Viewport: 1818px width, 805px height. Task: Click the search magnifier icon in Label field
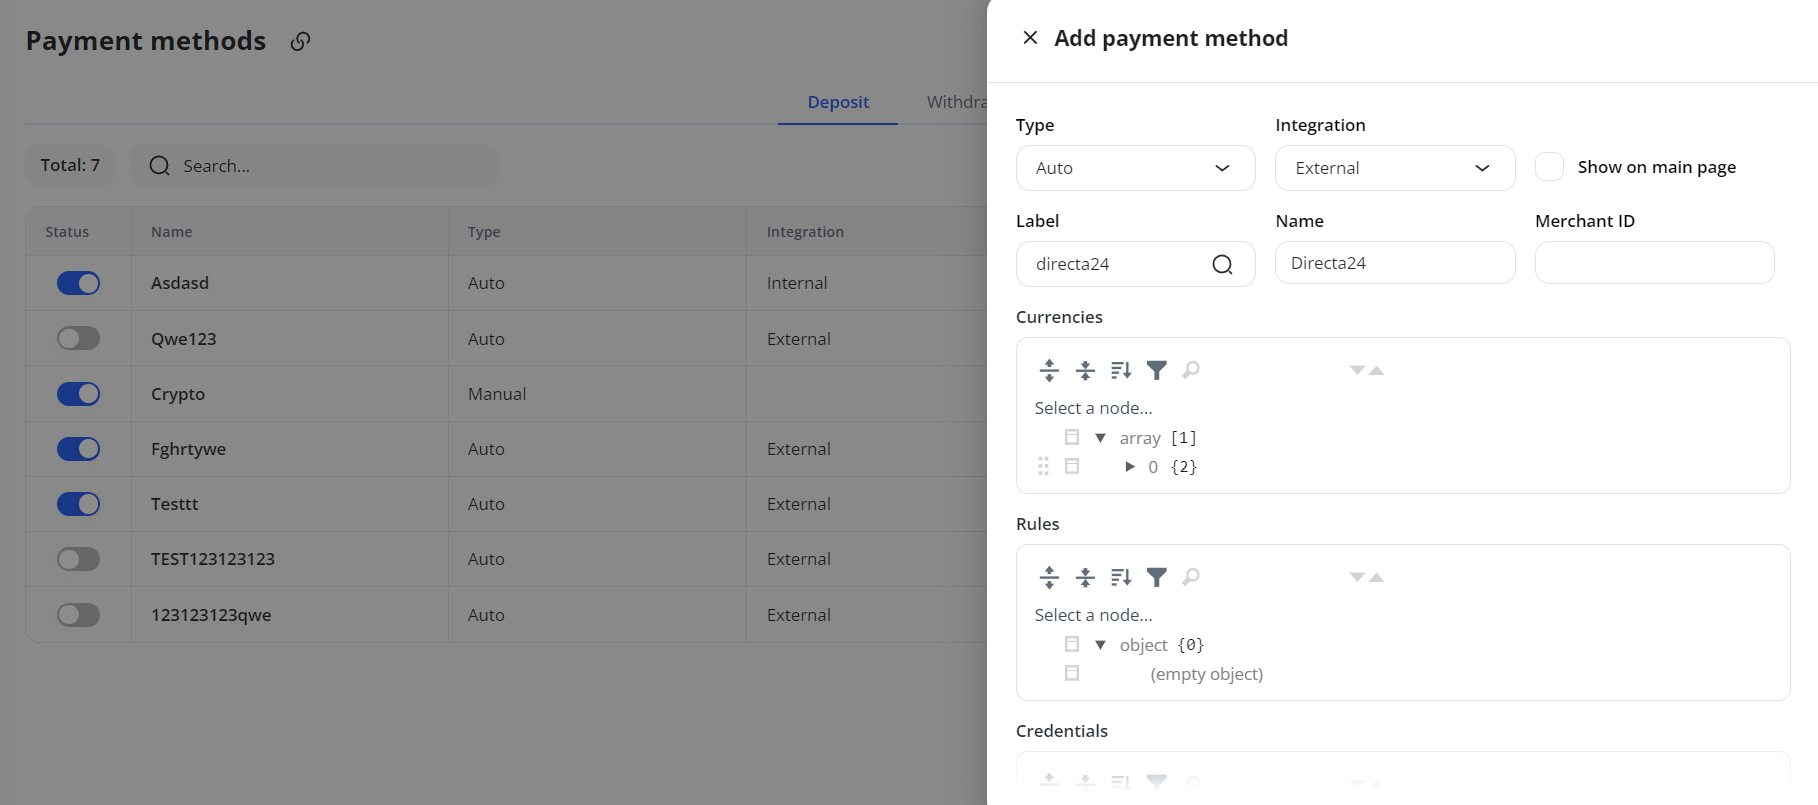point(1222,264)
